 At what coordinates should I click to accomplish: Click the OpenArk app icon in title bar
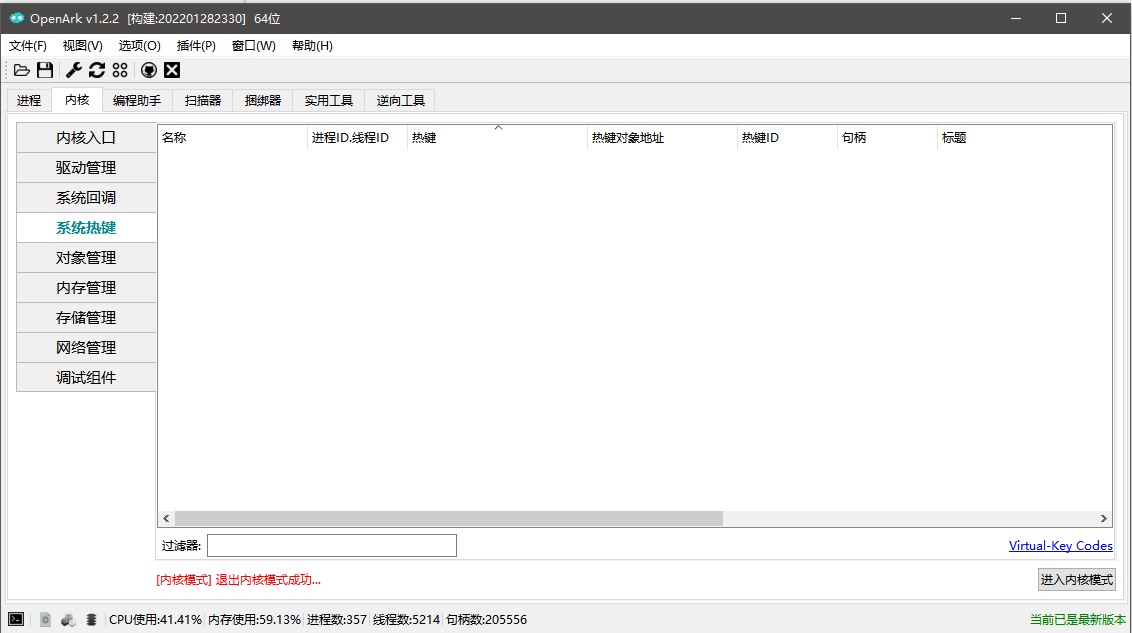[x=16, y=18]
